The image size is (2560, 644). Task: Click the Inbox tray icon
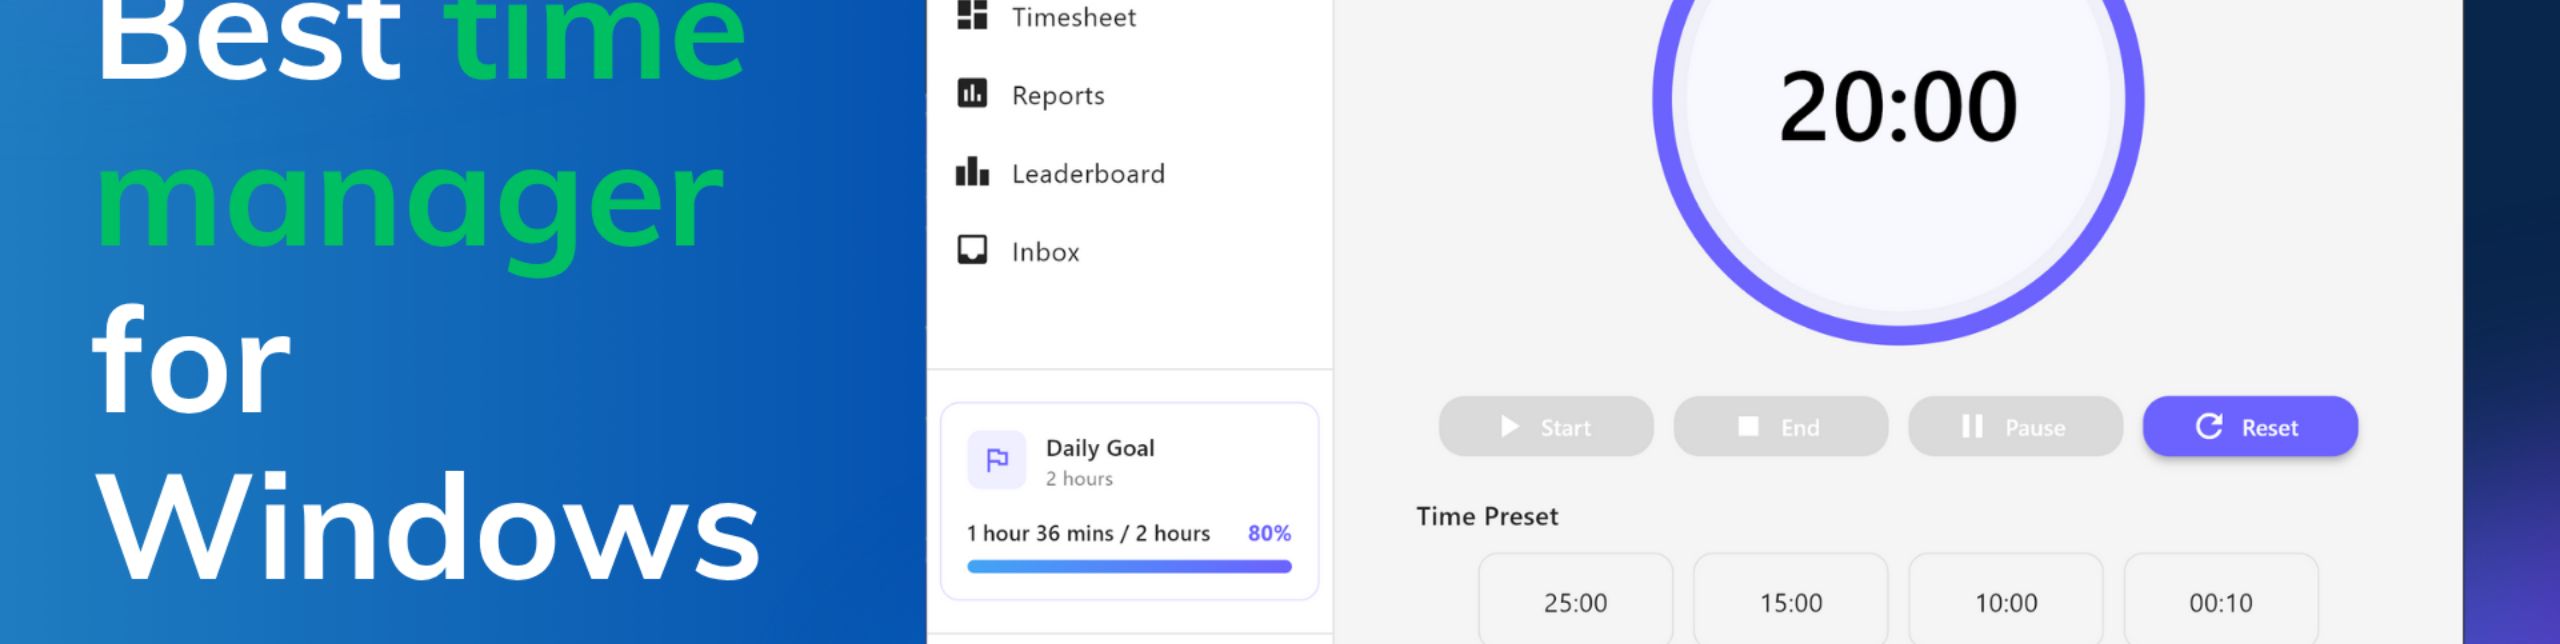972,250
